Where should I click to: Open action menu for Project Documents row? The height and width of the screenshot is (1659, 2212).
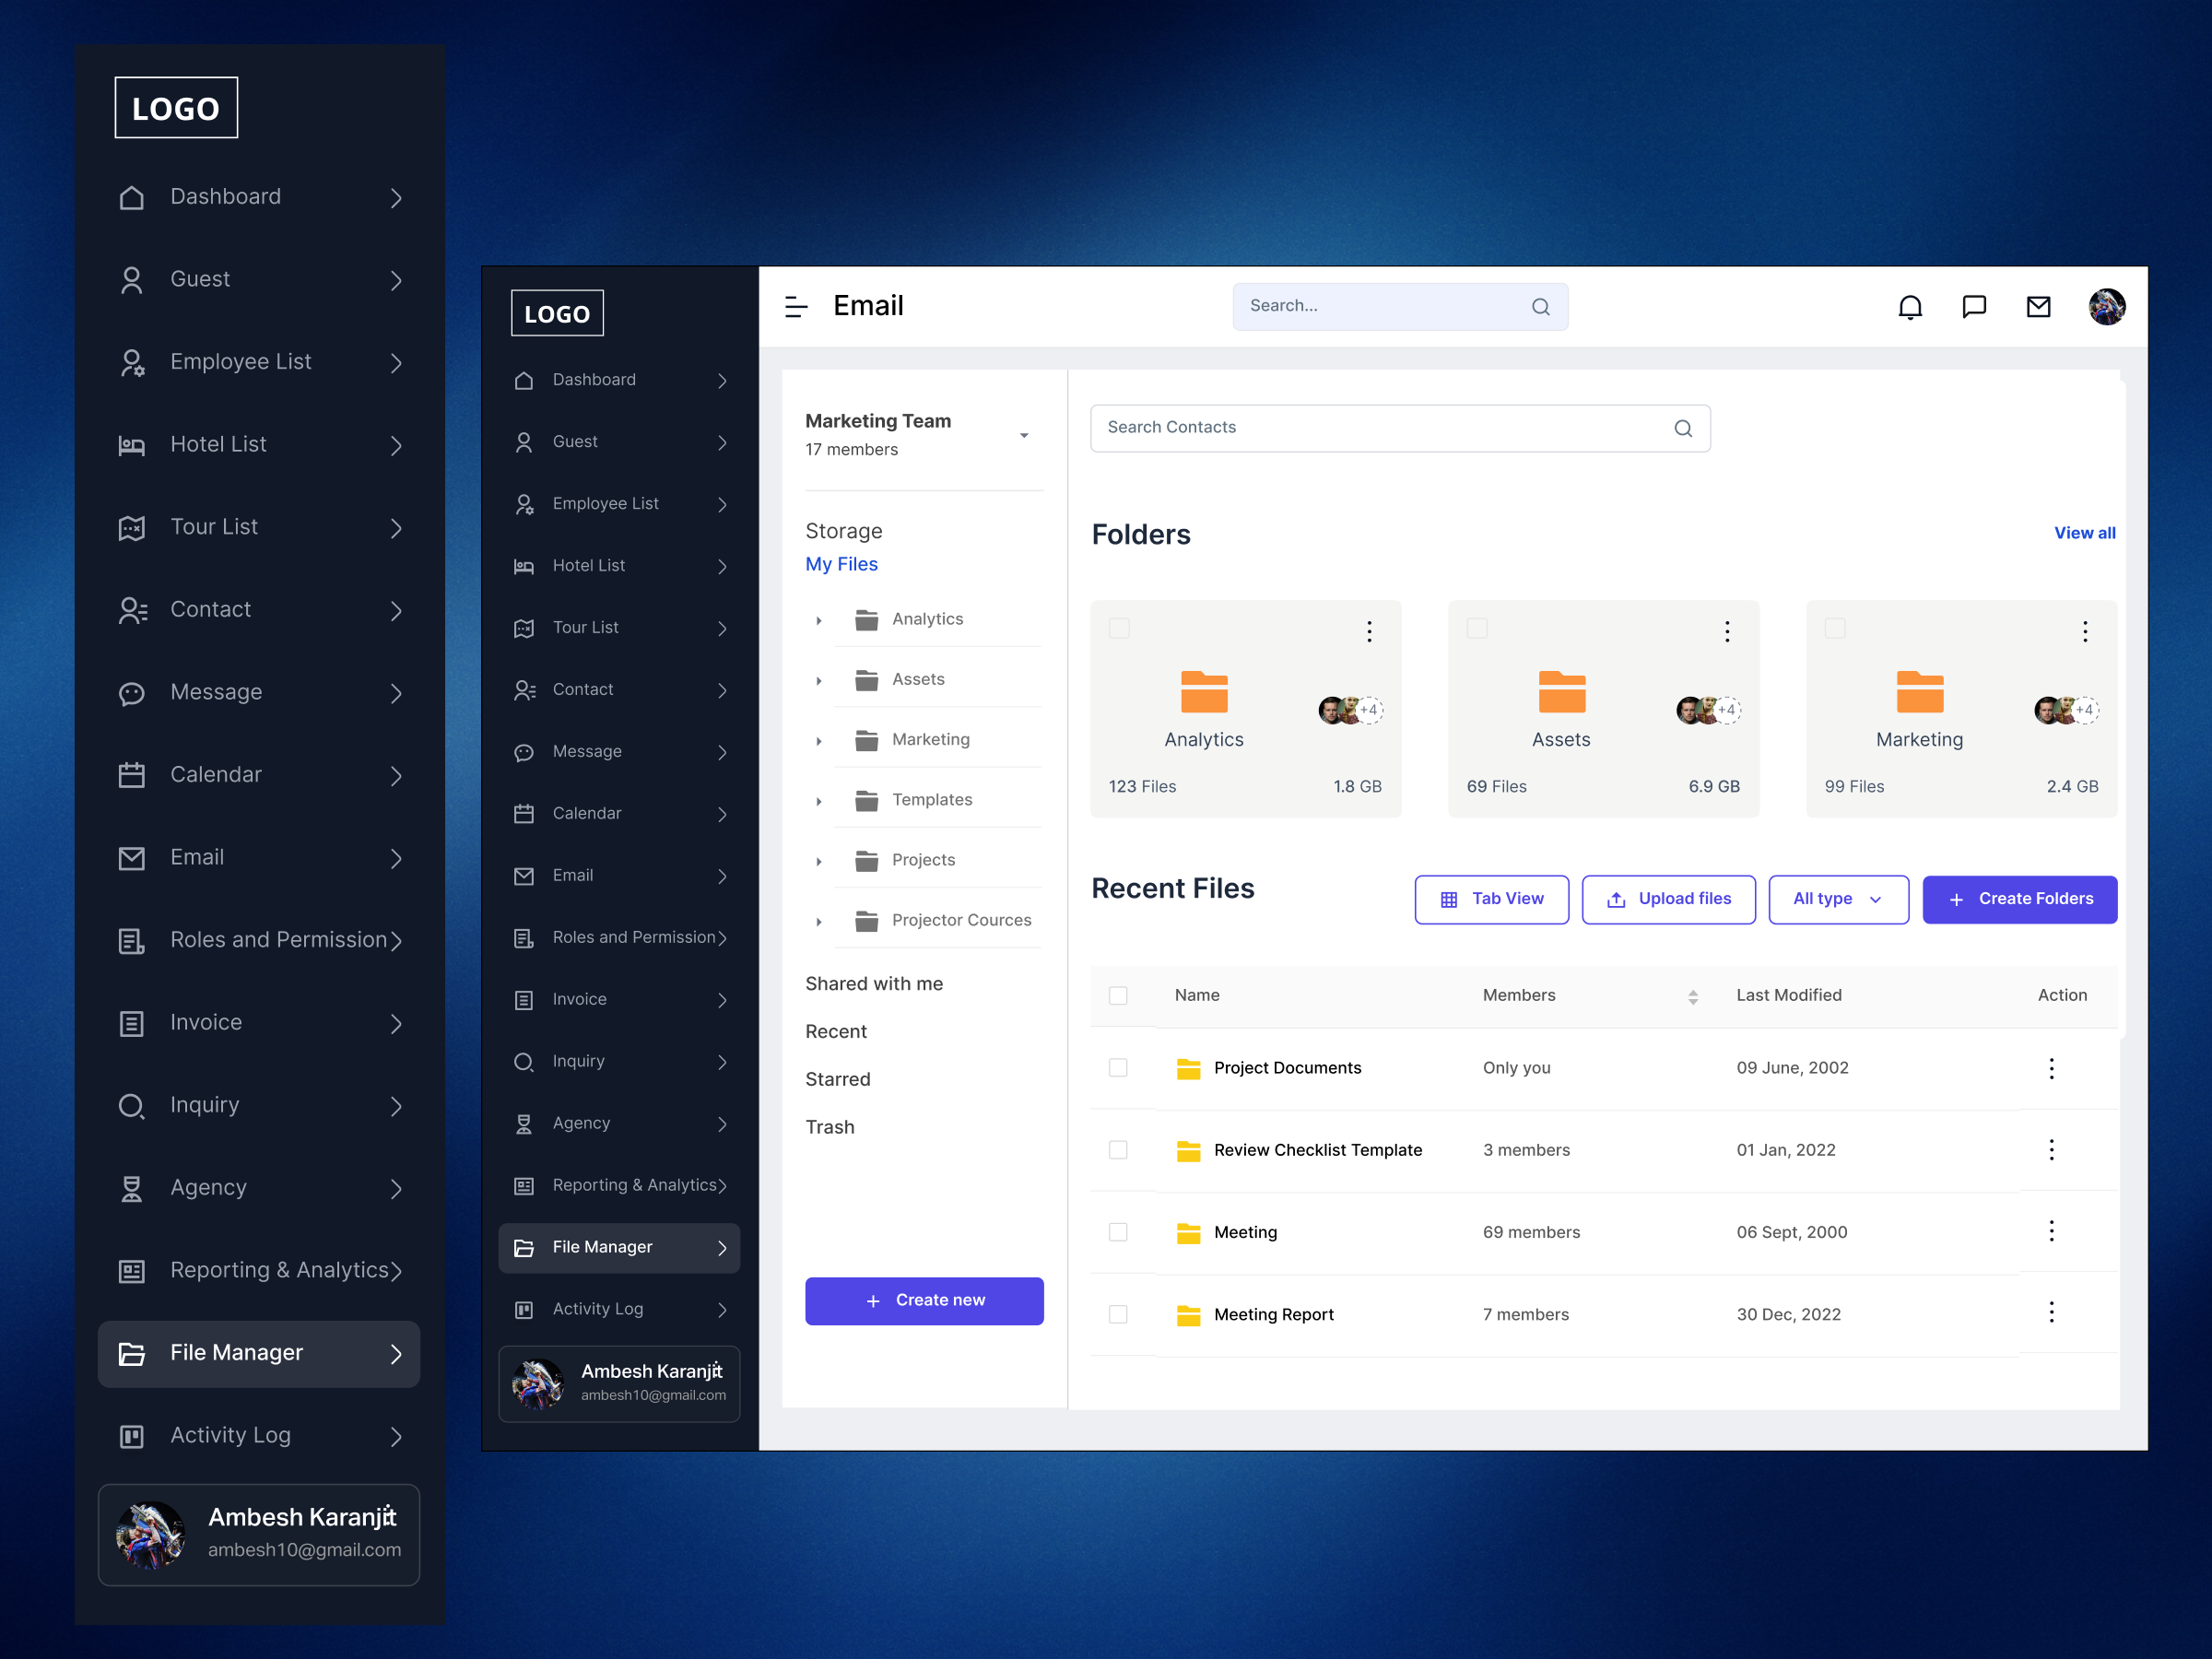pos(2052,1068)
